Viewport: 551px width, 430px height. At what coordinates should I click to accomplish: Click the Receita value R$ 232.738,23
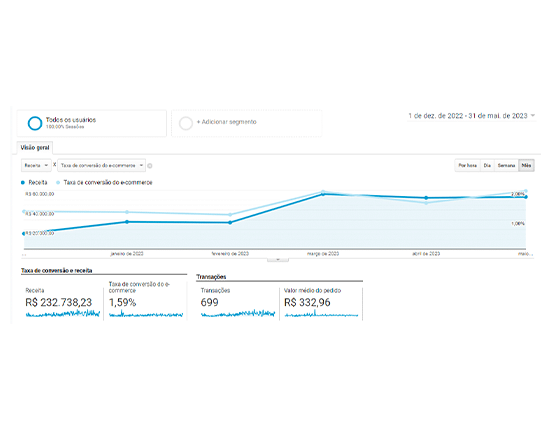tap(58, 302)
